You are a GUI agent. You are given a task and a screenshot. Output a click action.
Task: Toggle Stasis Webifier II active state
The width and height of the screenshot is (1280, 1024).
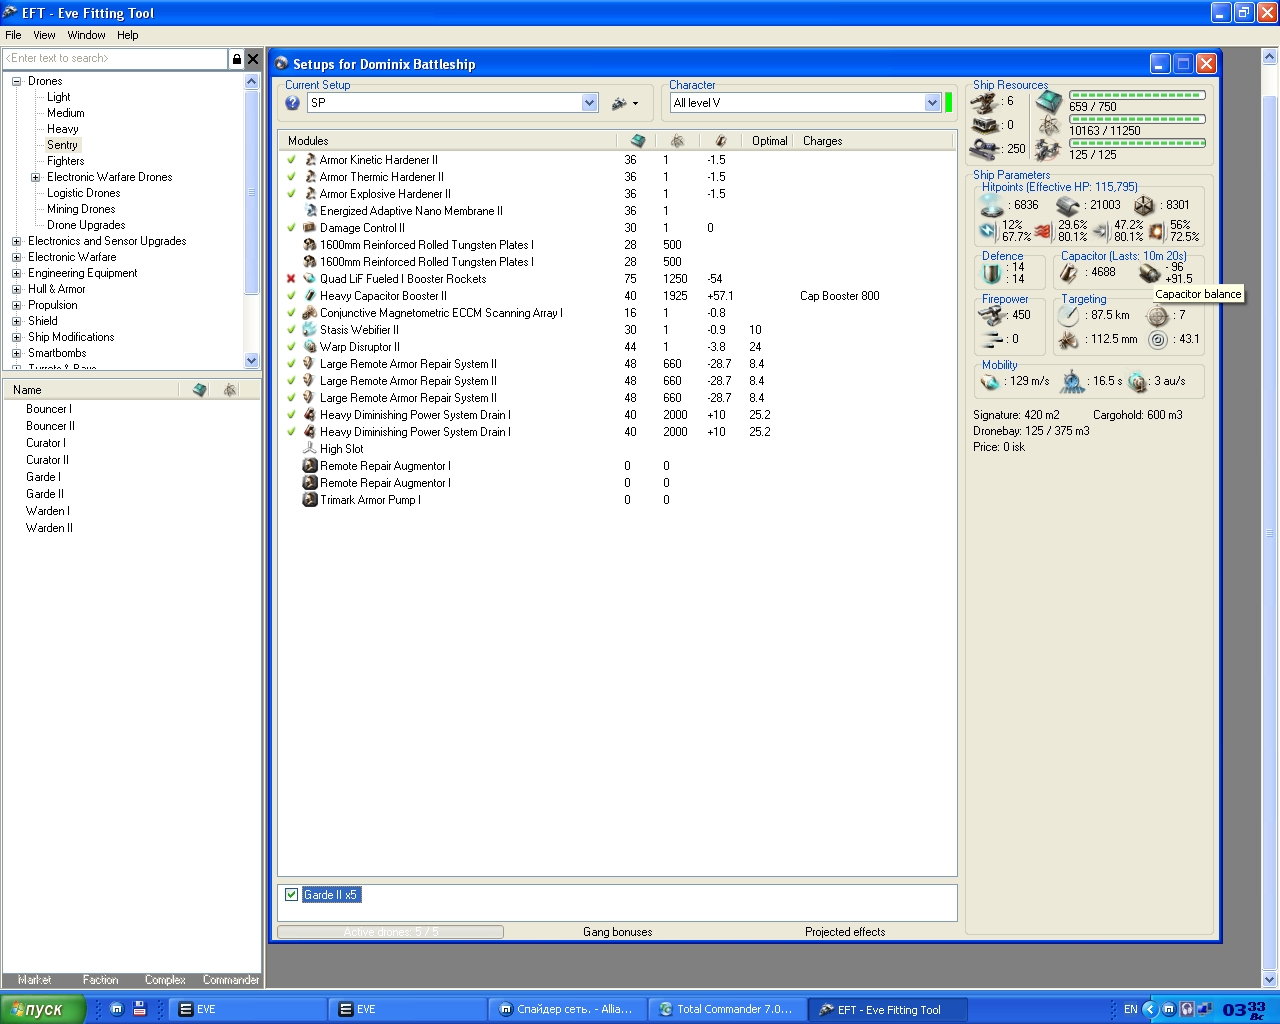(x=291, y=330)
